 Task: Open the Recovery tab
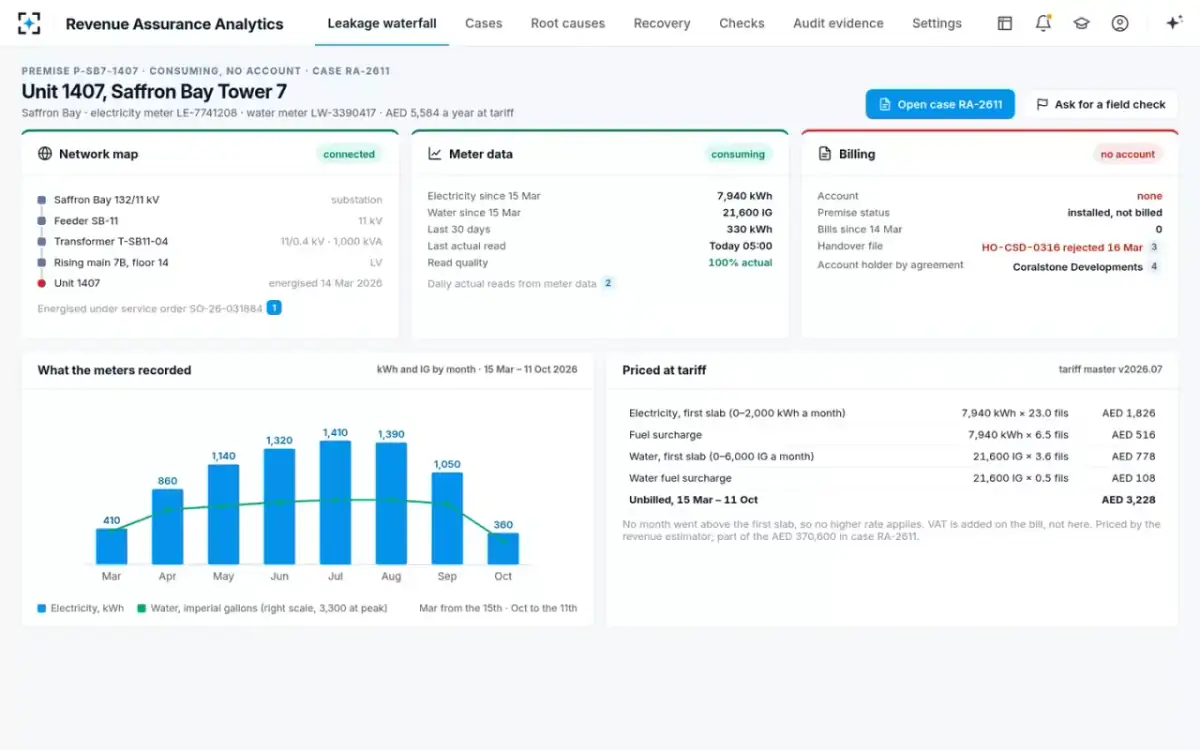coord(662,23)
